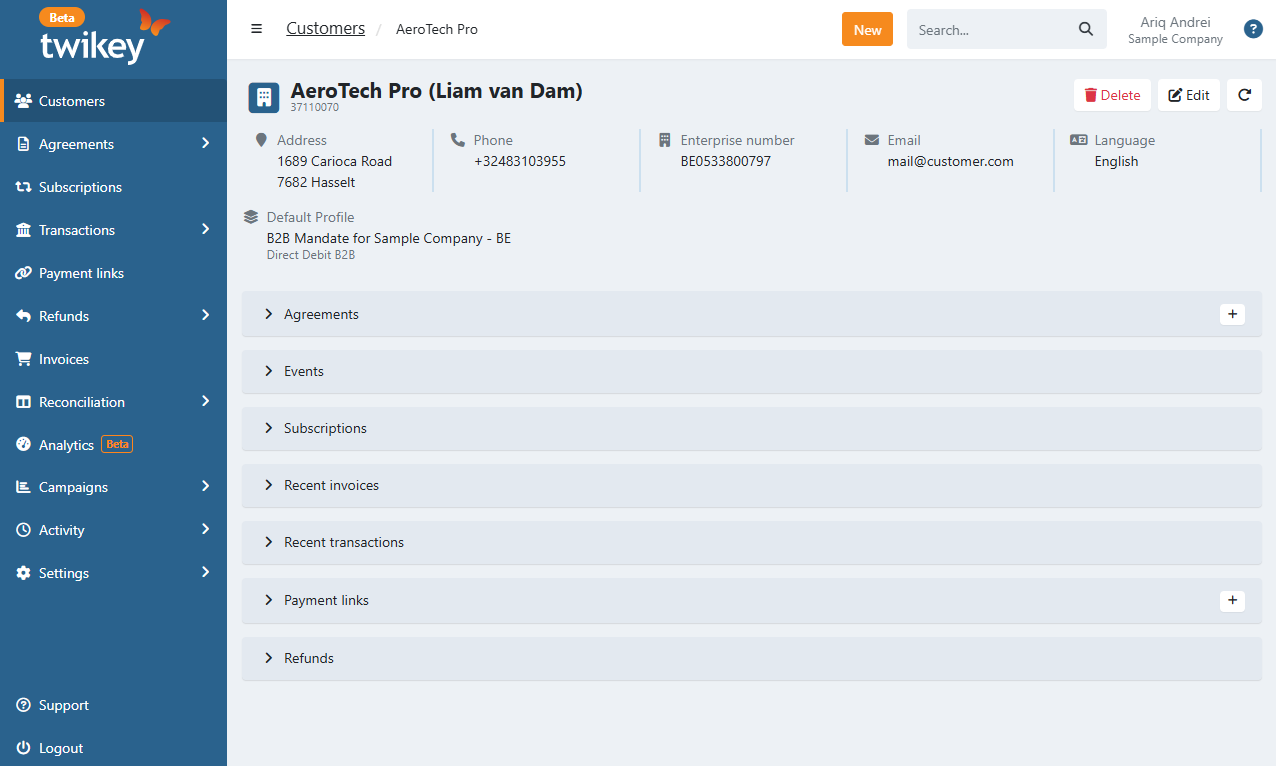Image resolution: width=1276 pixels, height=766 pixels.
Task: Add a payment link with plus icon
Action: [x=1232, y=600]
